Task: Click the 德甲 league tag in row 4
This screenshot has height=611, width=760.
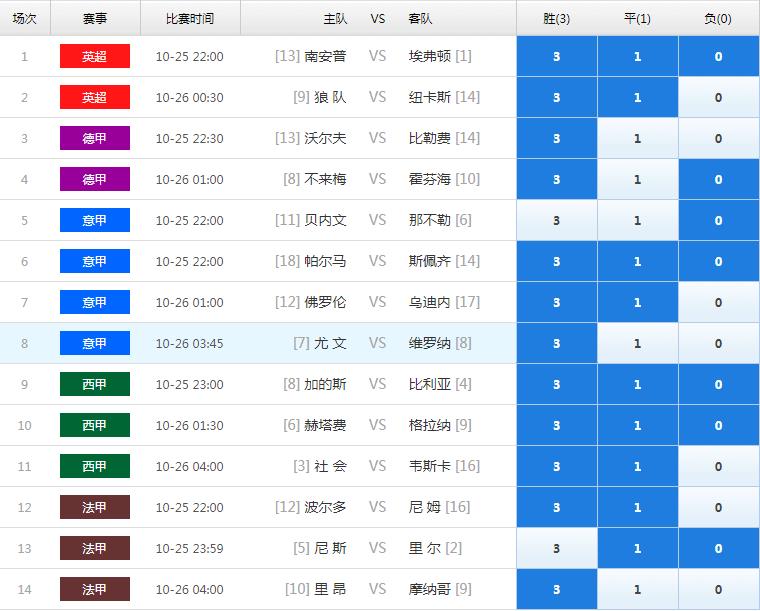Action: [95, 179]
